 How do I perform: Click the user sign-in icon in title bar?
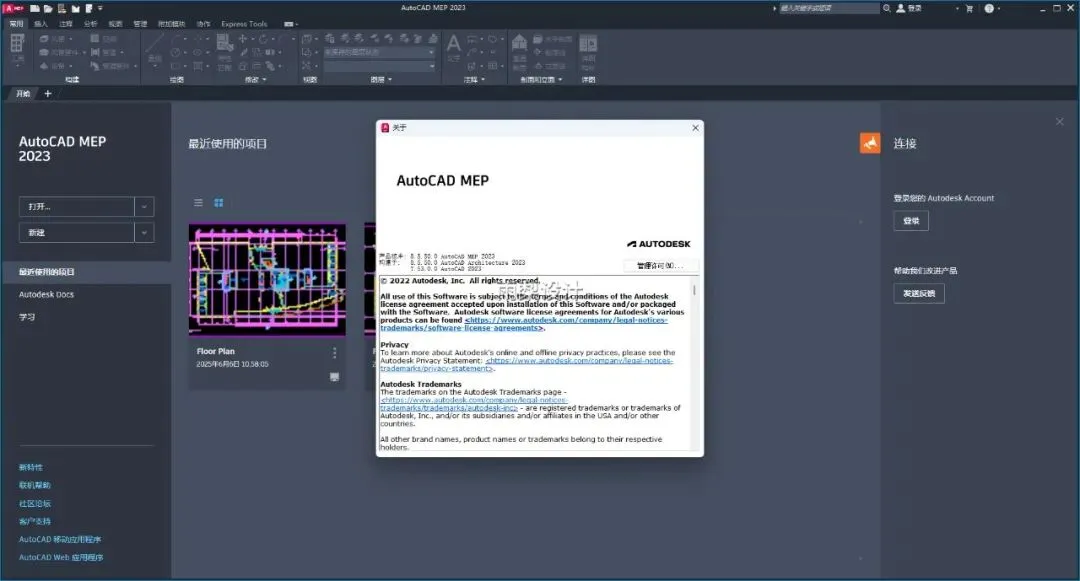click(x=900, y=8)
